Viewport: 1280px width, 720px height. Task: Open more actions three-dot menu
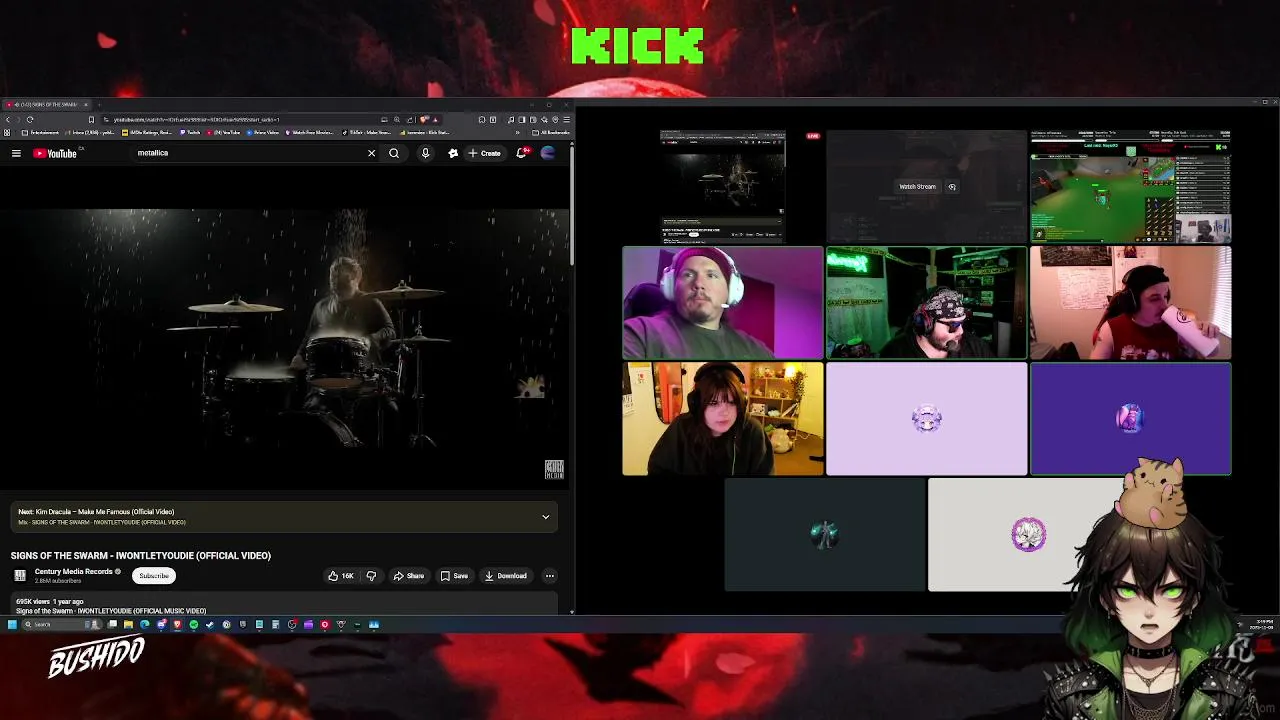coord(549,576)
